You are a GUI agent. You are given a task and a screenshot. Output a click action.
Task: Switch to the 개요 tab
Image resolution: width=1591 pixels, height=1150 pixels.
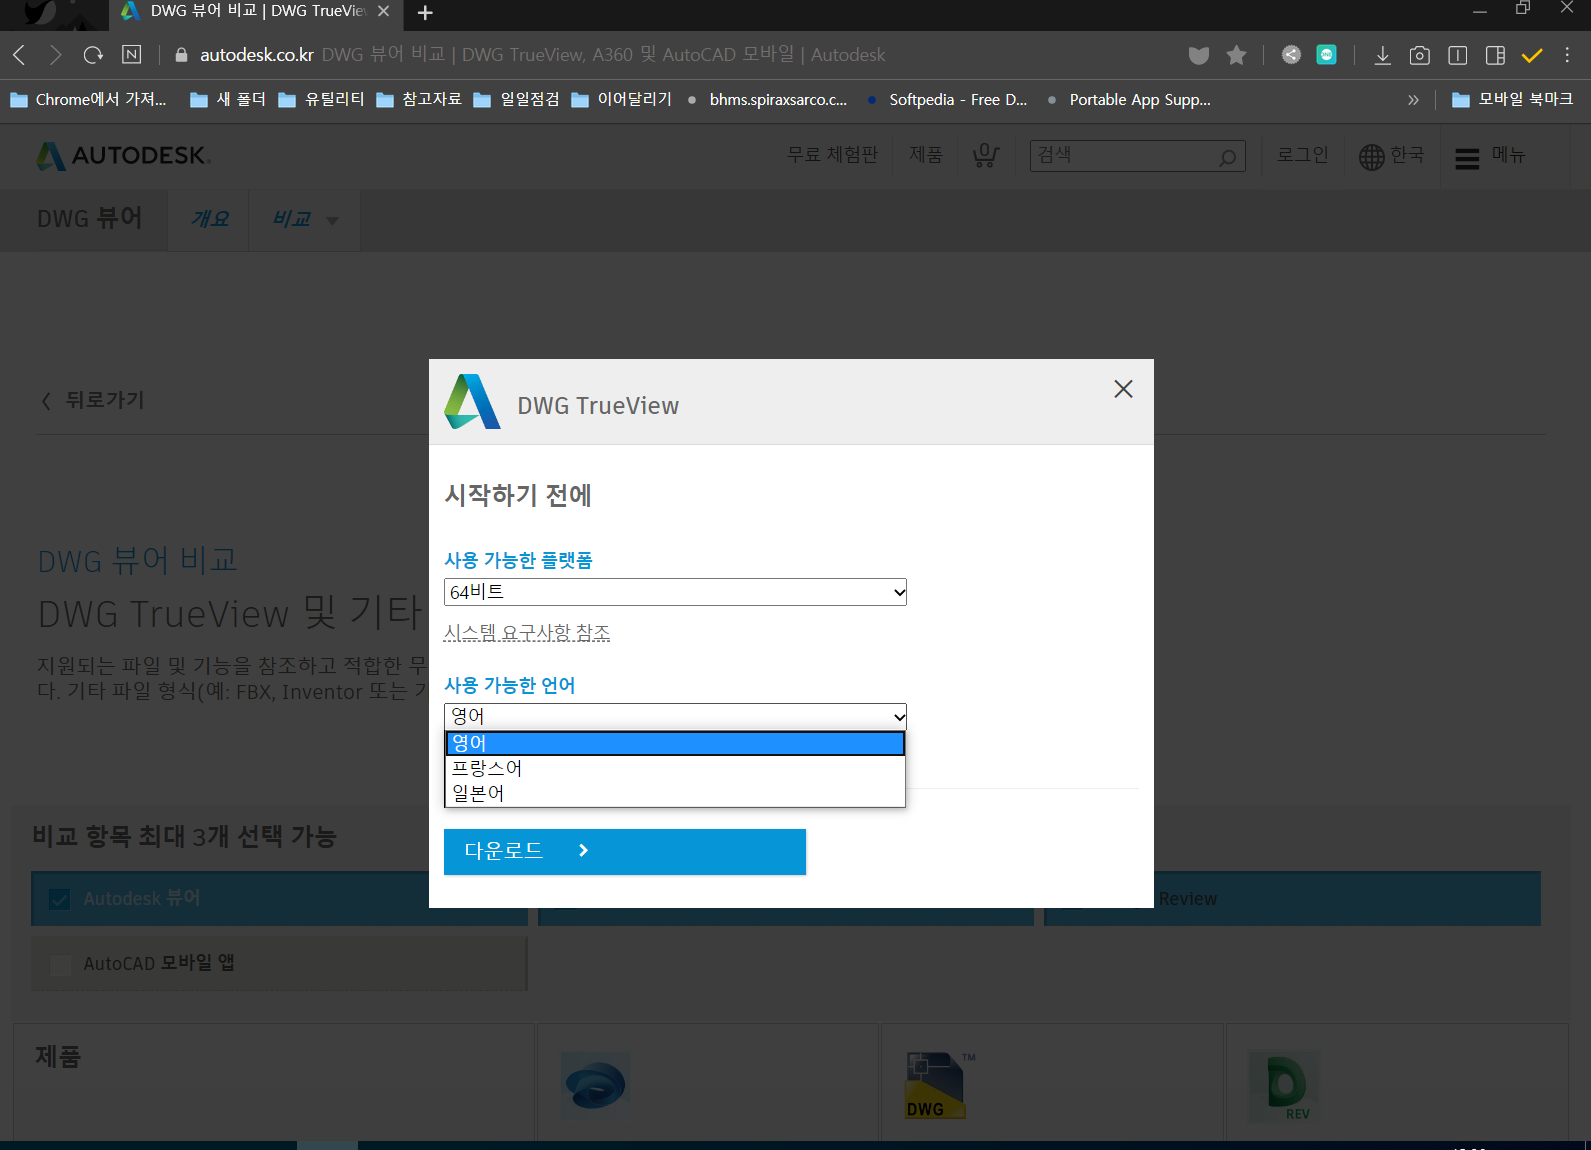210,219
